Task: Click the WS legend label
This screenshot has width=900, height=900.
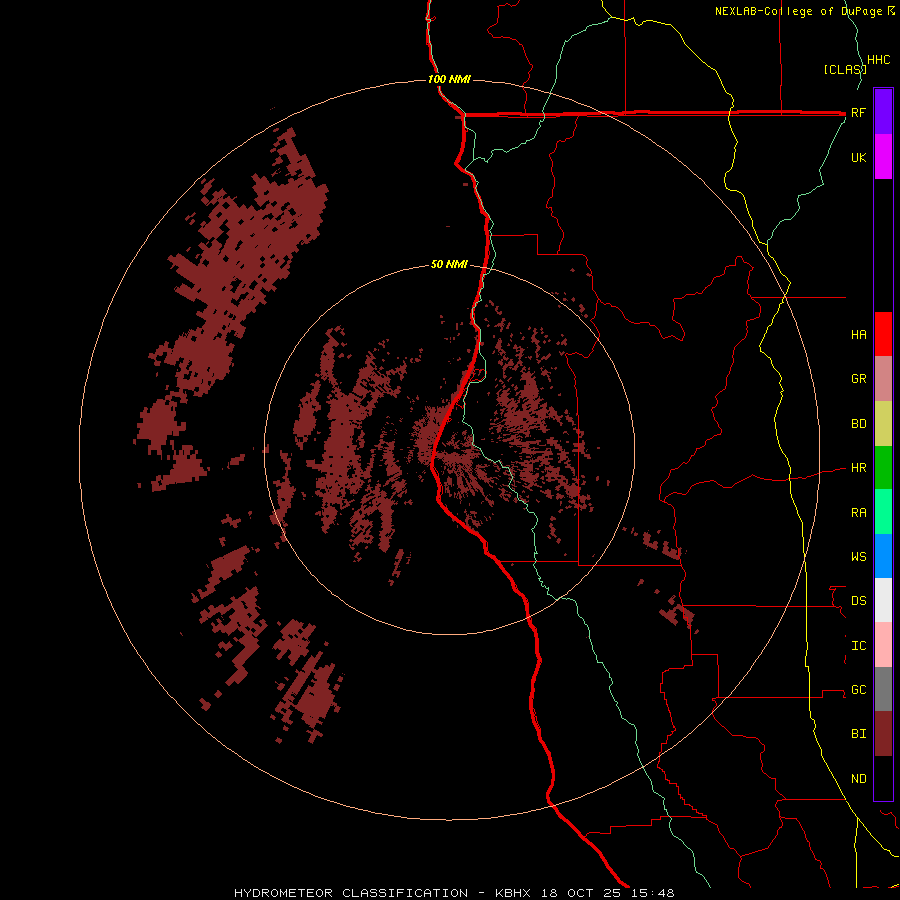Action: click(859, 557)
